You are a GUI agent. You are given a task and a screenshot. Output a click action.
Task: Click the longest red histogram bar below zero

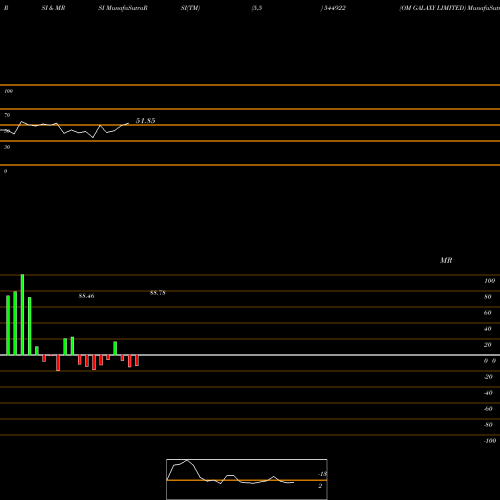point(58,363)
